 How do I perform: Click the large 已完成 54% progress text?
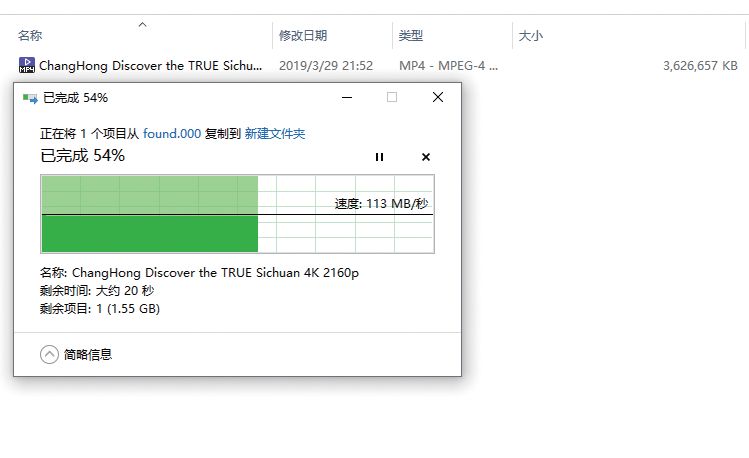[x=83, y=156]
